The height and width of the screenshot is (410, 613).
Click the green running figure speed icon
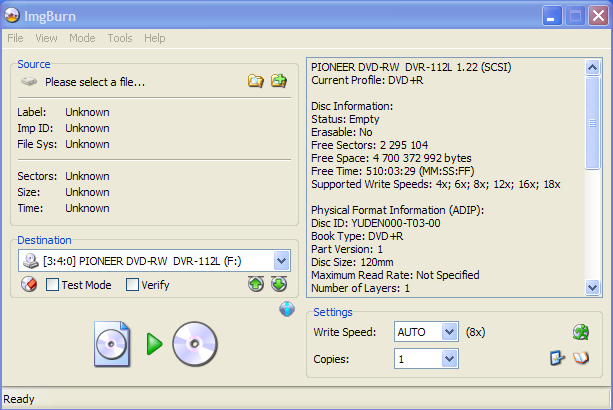coord(581,332)
